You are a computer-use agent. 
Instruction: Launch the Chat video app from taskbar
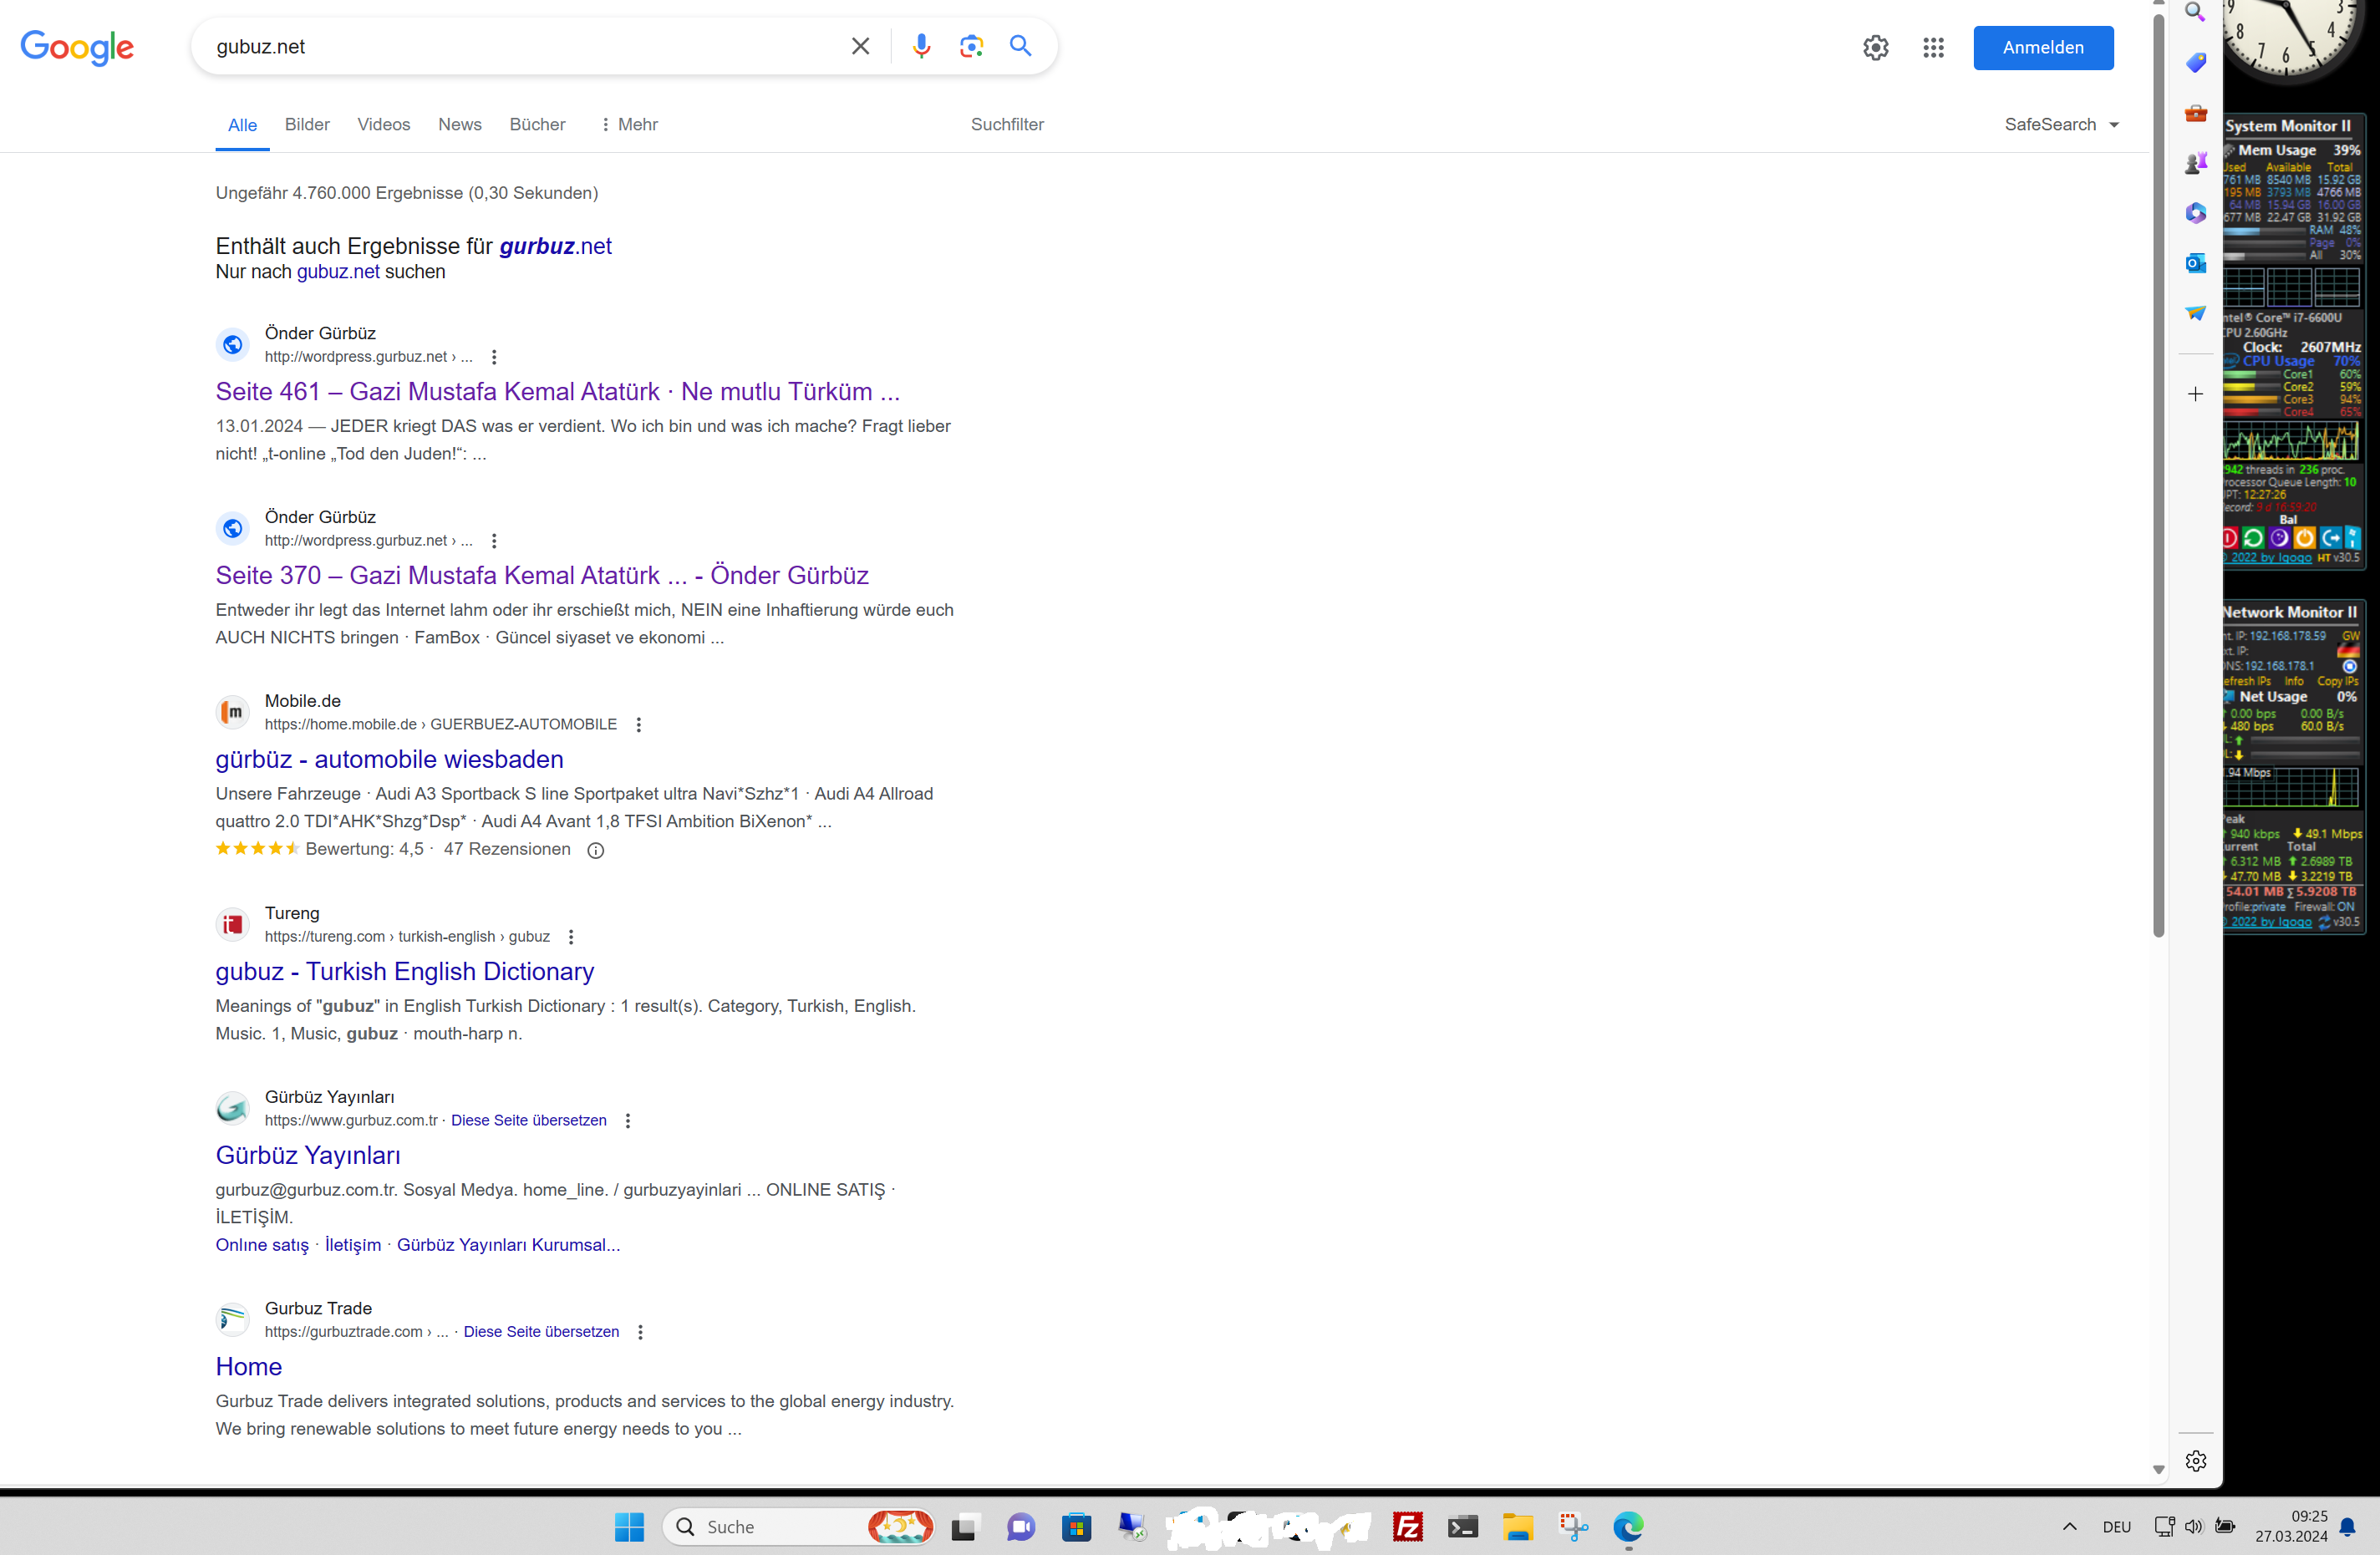click(x=1020, y=1527)
